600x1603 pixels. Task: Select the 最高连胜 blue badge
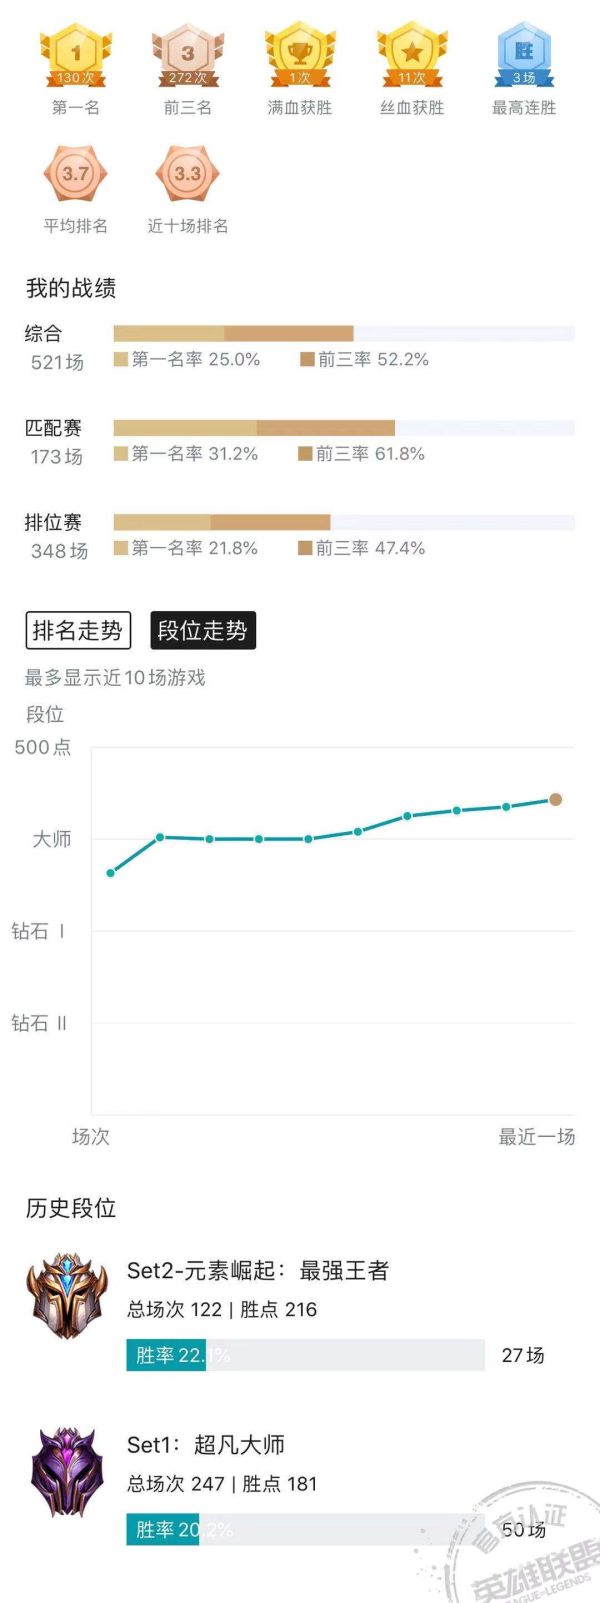pos(524,56)
